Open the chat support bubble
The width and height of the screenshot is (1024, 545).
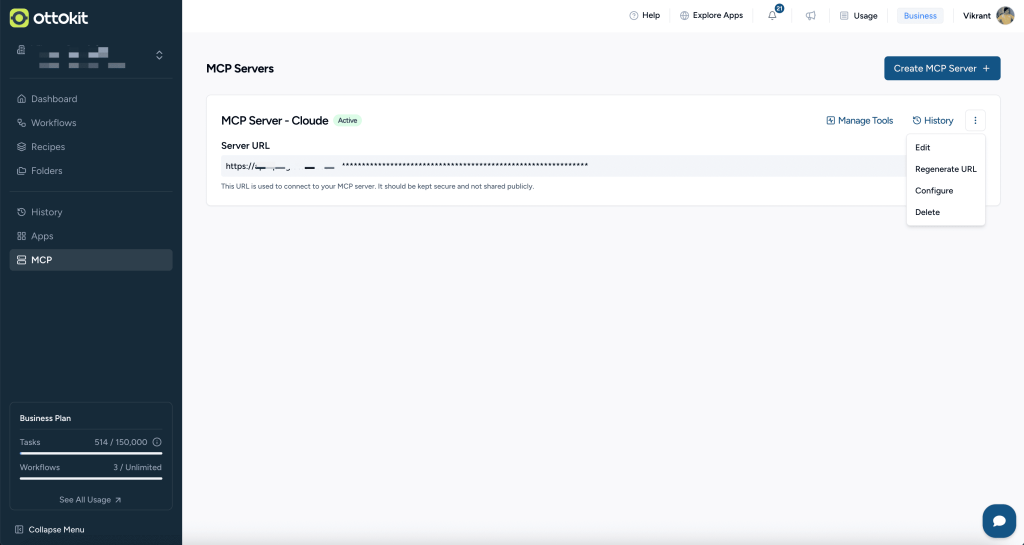pos(998,520)
